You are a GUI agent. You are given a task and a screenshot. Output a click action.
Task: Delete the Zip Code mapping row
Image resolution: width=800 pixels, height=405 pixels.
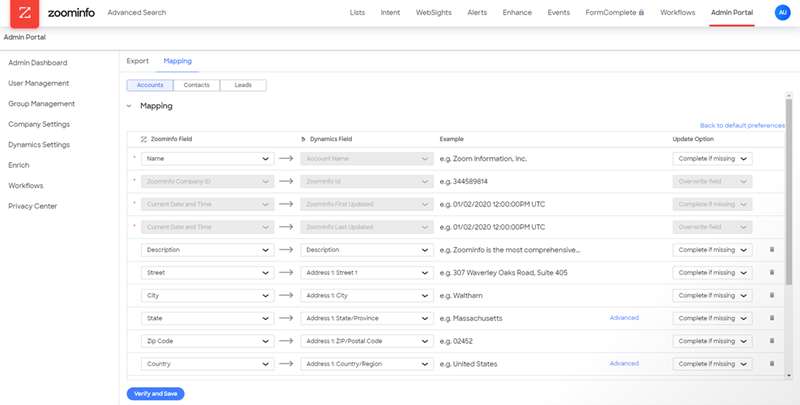pos(771,341)
